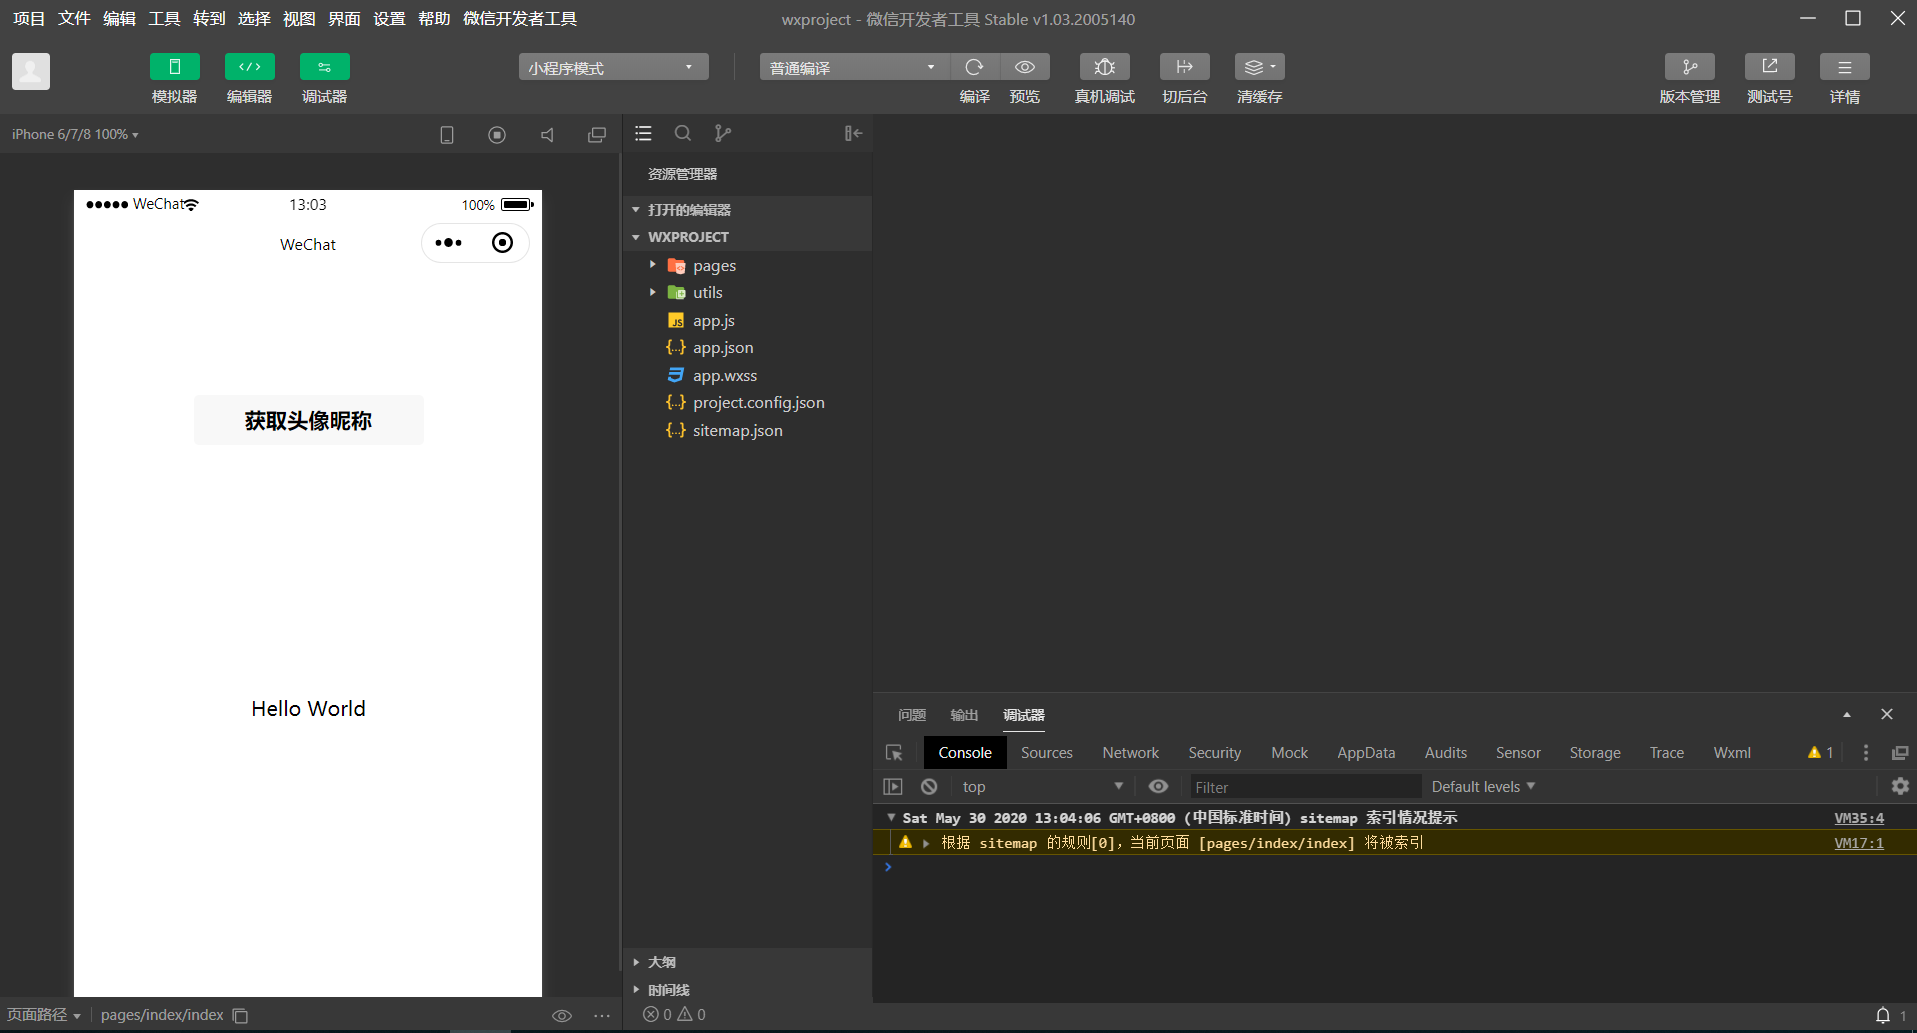Open app.wxss file

[x=747, y=375]
